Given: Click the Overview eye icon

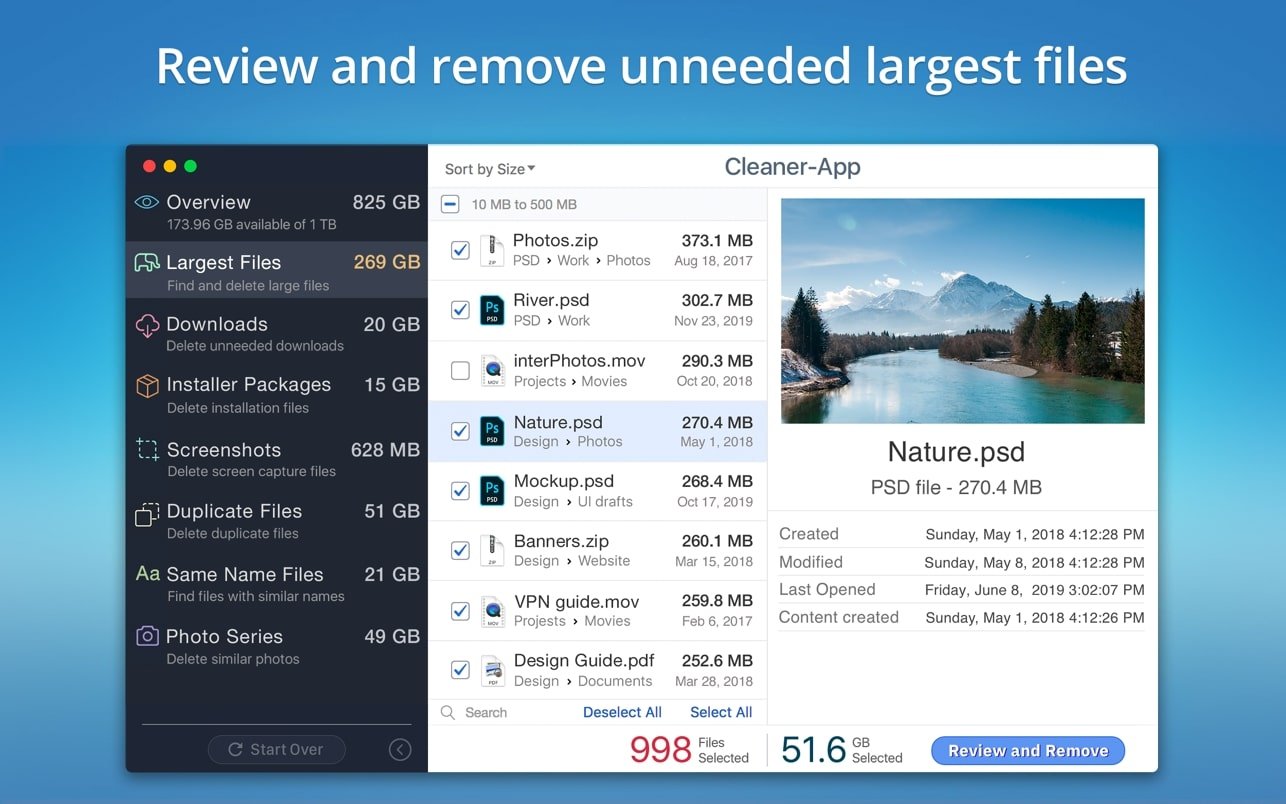Looking at the screenshot, I should tap(147, 202).
